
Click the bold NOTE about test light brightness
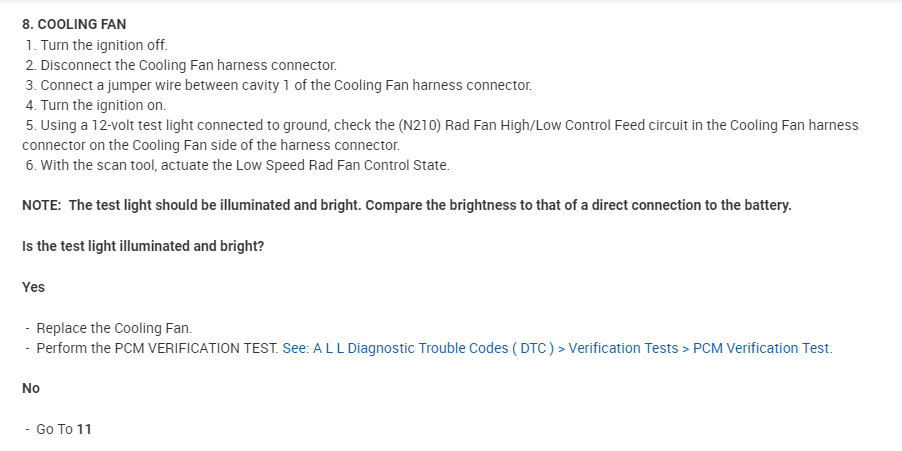[406, 205]
